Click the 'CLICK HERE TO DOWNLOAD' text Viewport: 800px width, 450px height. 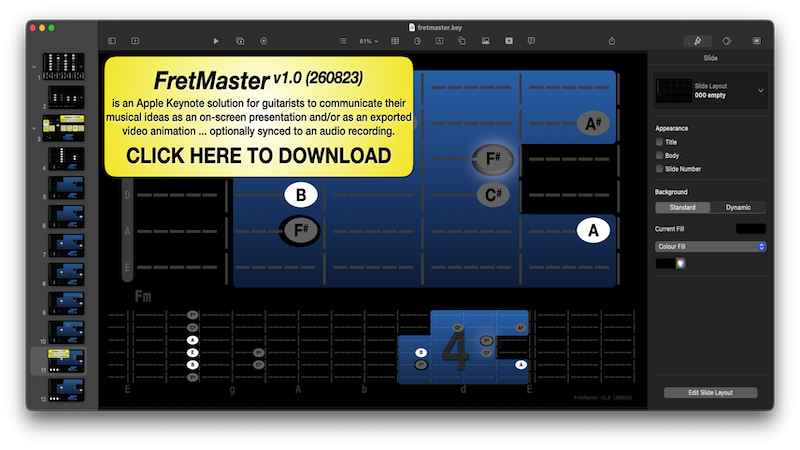point(259,156)
